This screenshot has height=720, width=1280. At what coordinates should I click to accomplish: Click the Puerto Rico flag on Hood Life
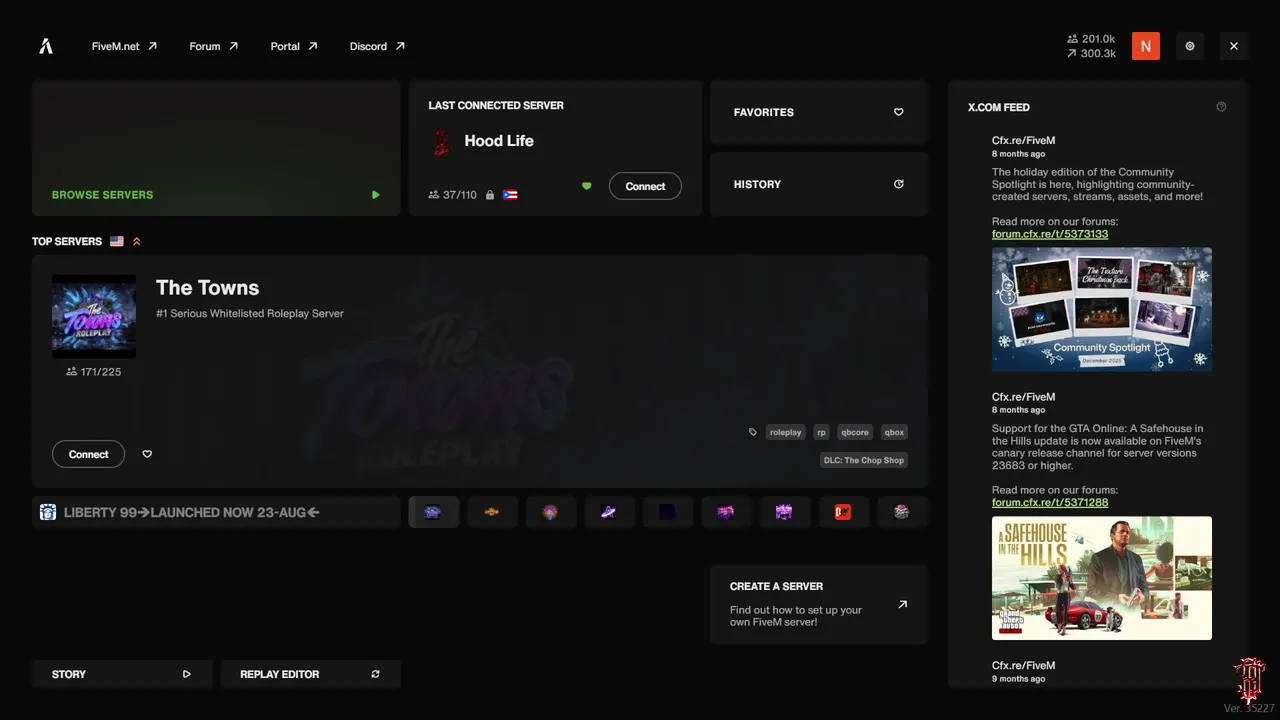tap(510, 195)
